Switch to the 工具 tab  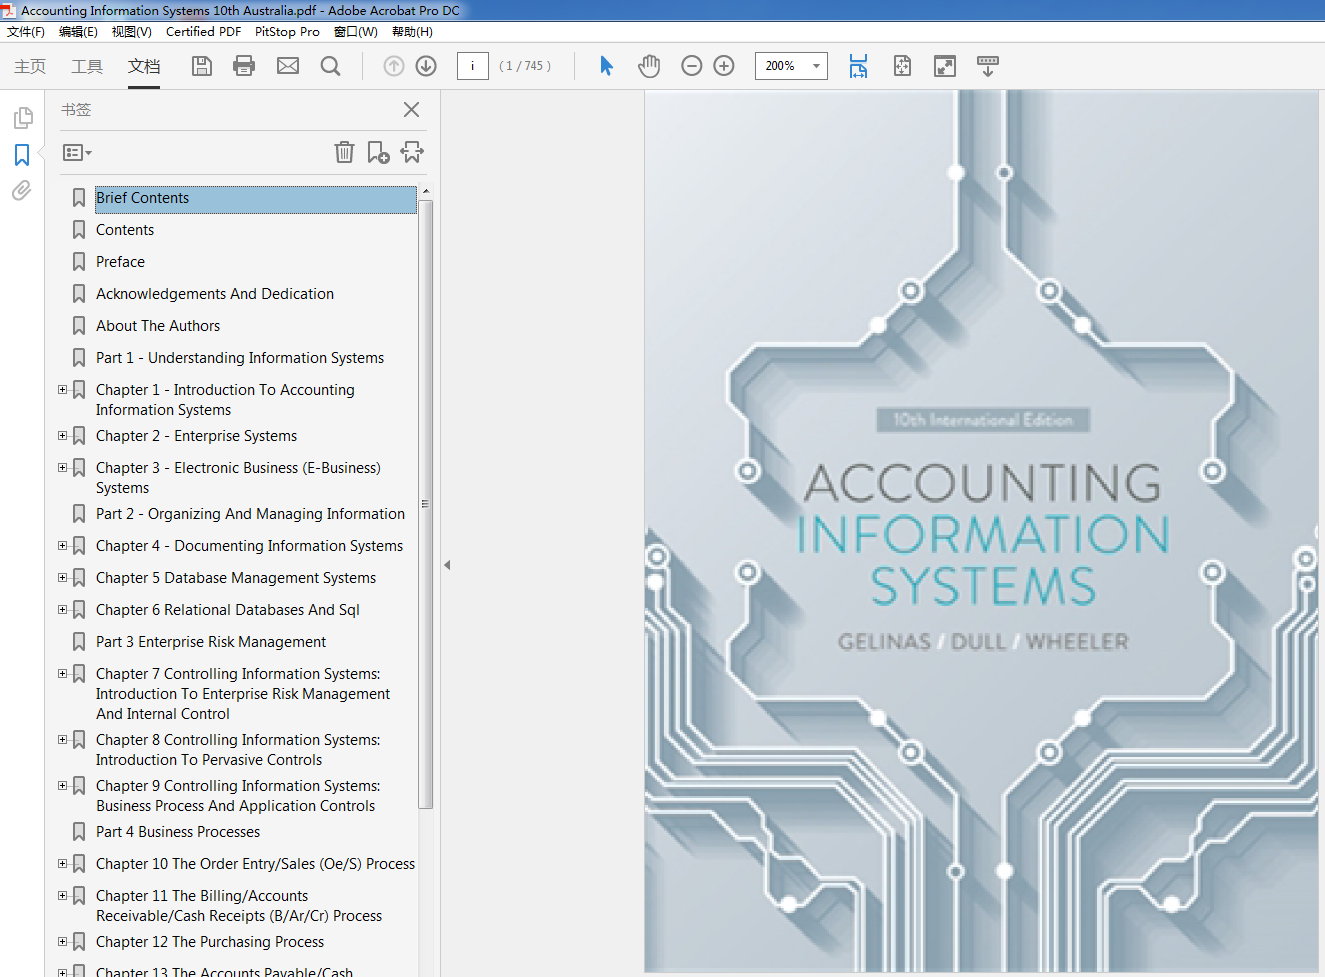click(x=87, y=66)
